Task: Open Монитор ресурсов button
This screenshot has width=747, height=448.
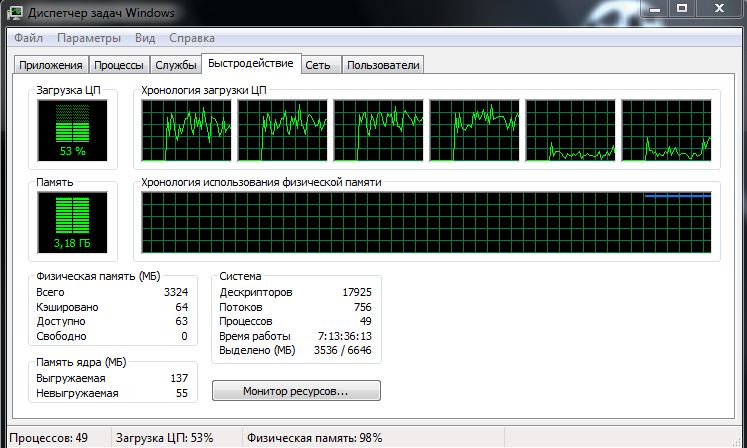Action: tap(296, 391)
